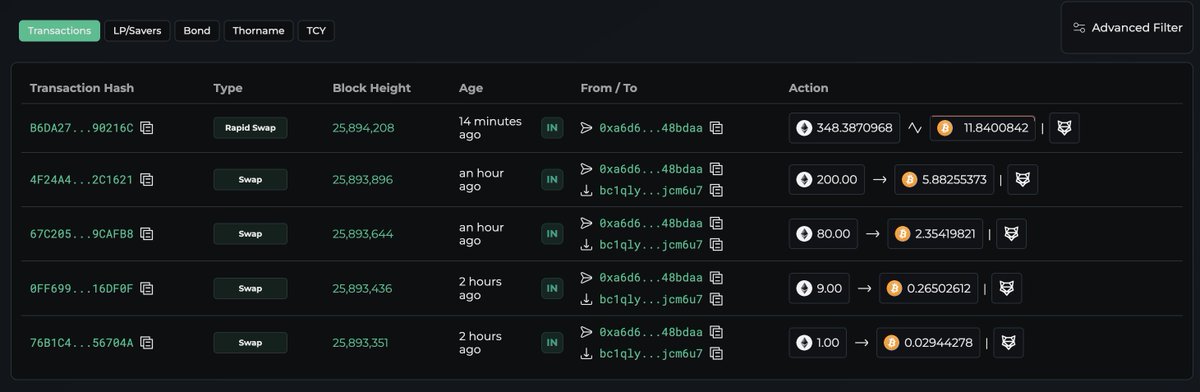Open transaction B6DA27...90216C

(x=81, y=128)
